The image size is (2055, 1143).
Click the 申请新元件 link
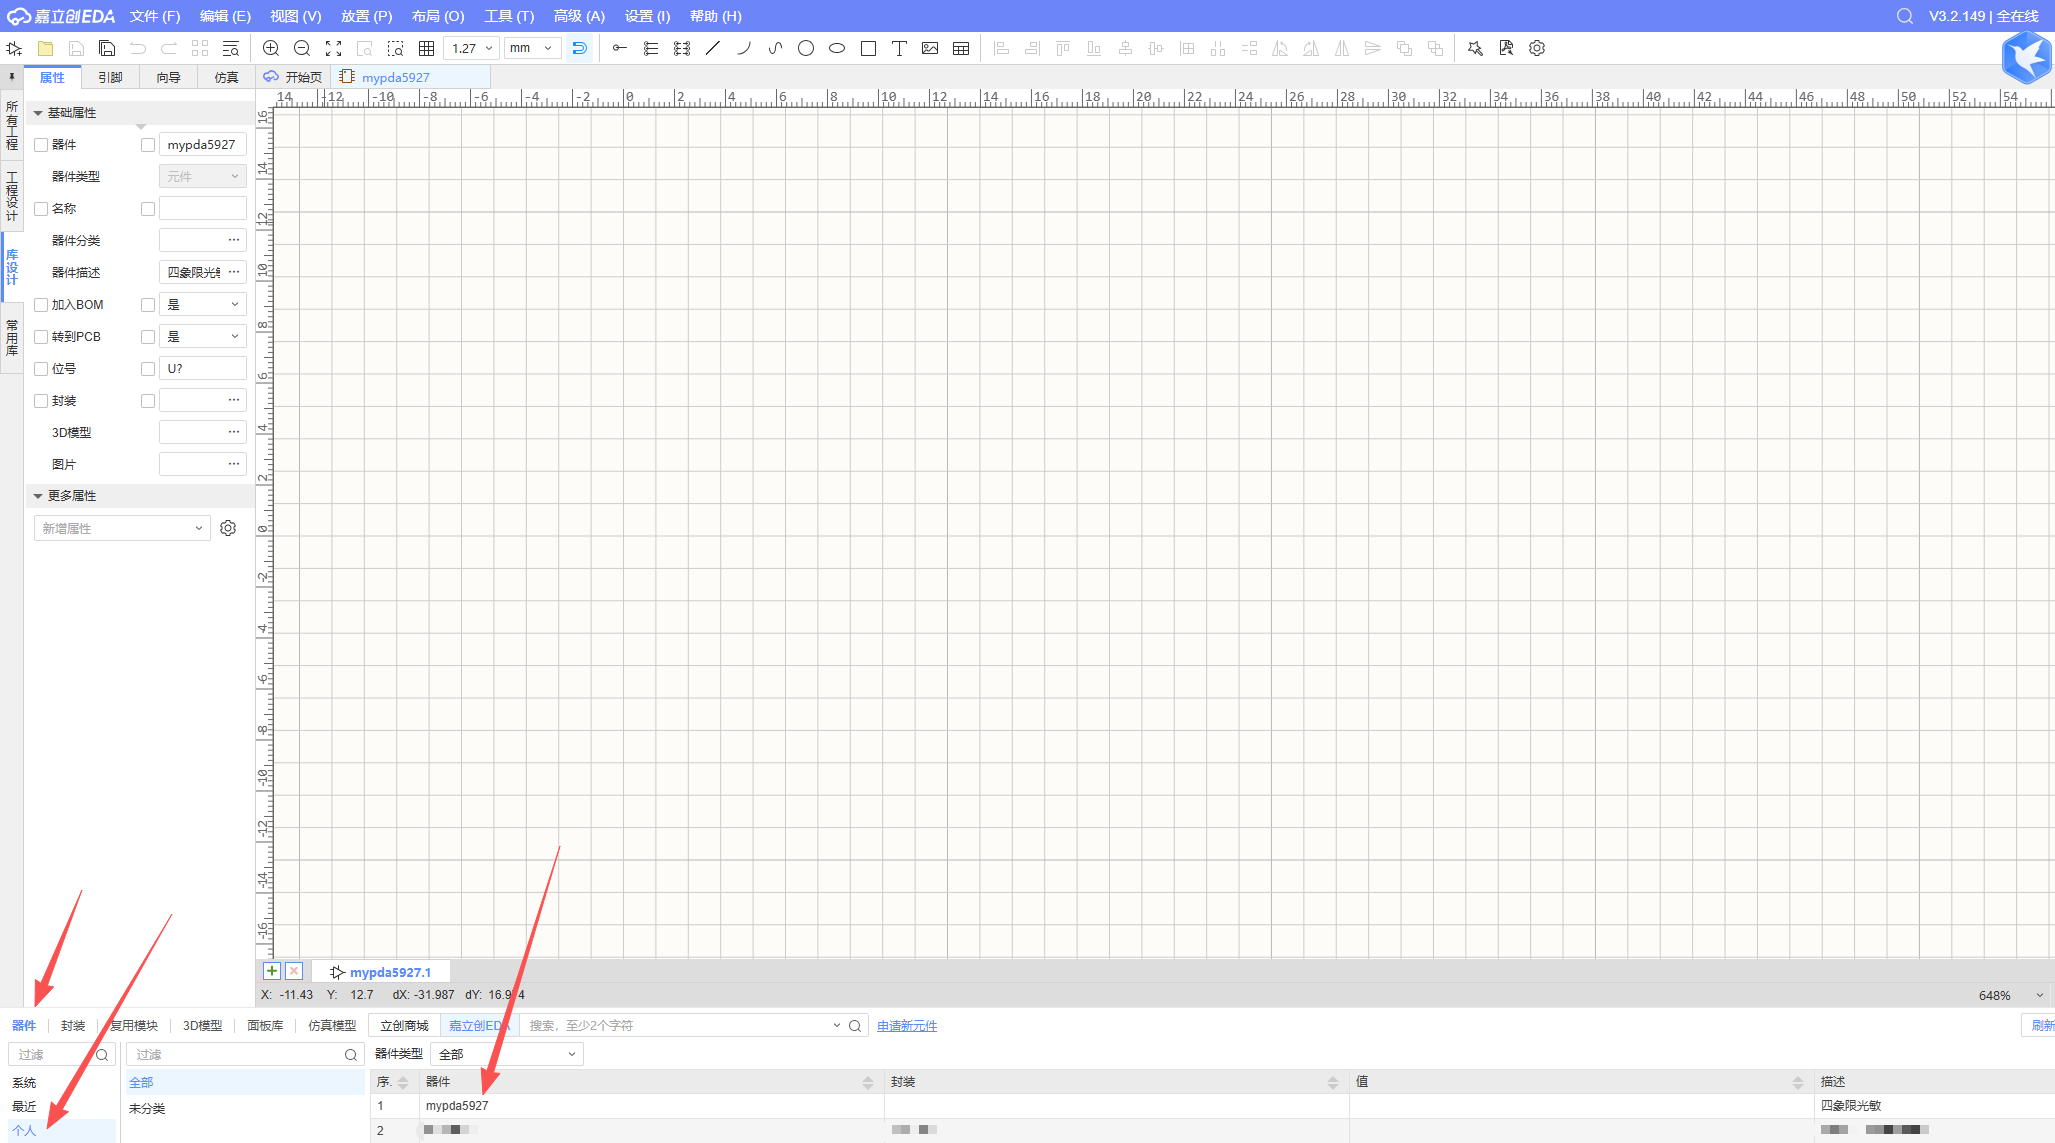(x=907, y=1025)
